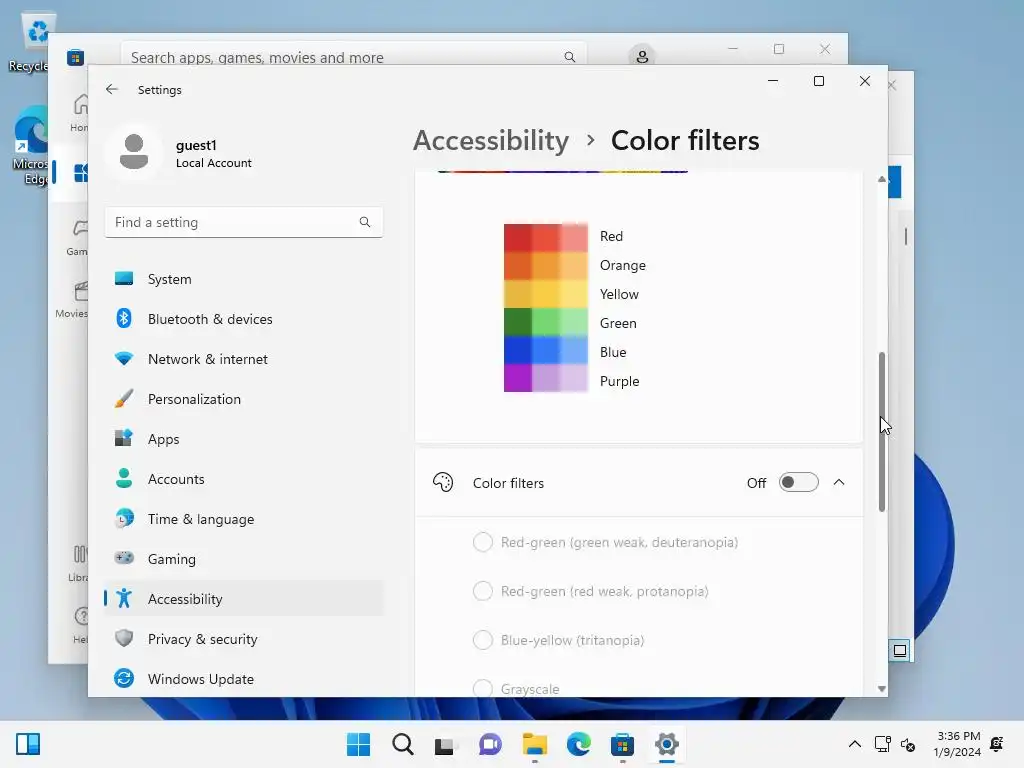Click the Settings back arrow
Image resolution: width=1024 pixels, height=768 pixels.
click(112, 89)
